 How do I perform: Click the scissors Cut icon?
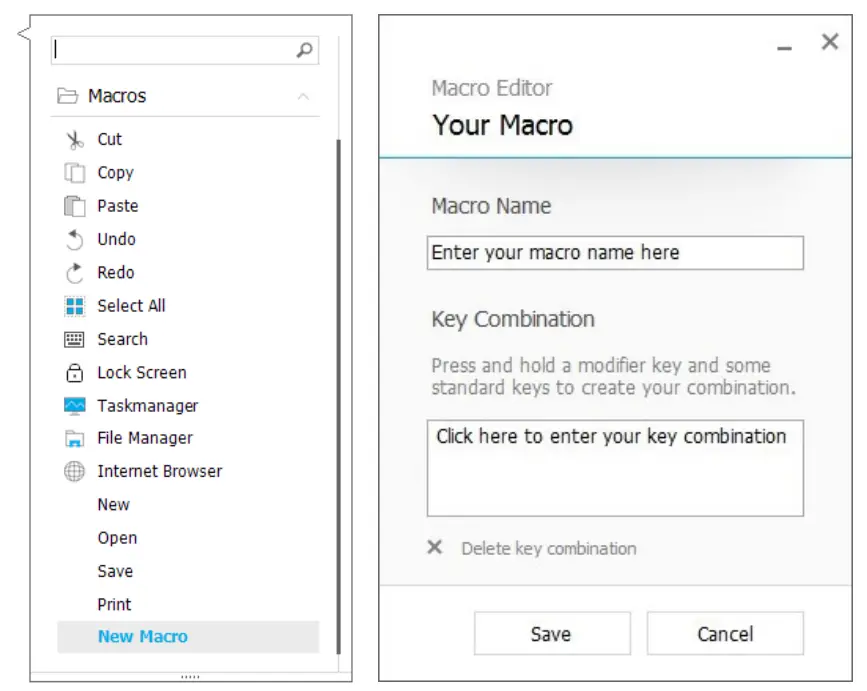(75, 140)
